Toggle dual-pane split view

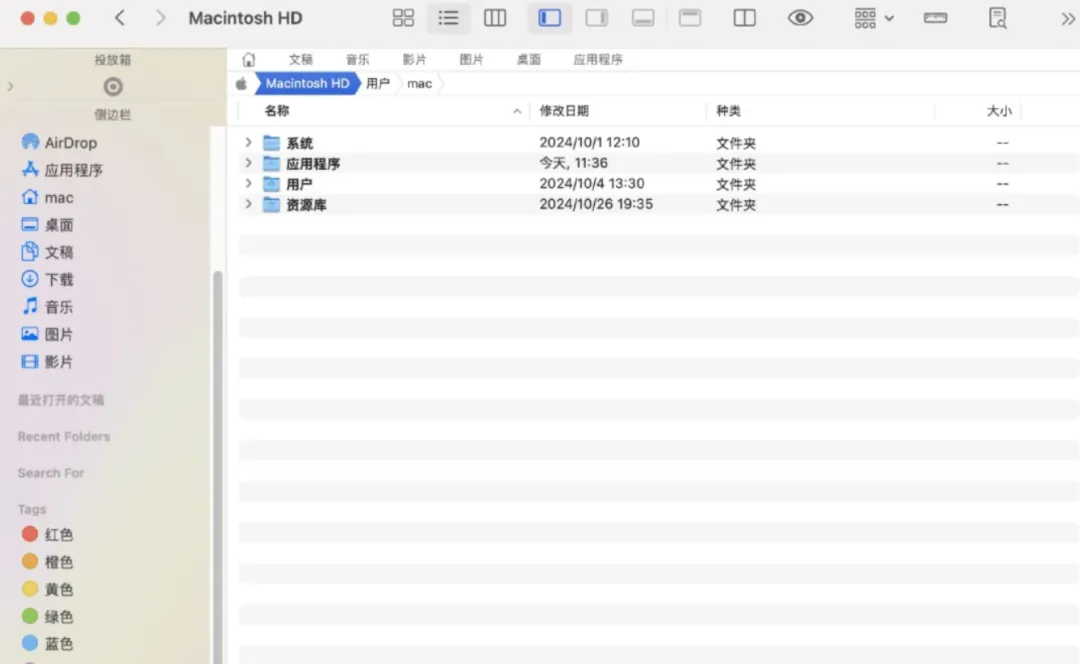tap(745, 18)
